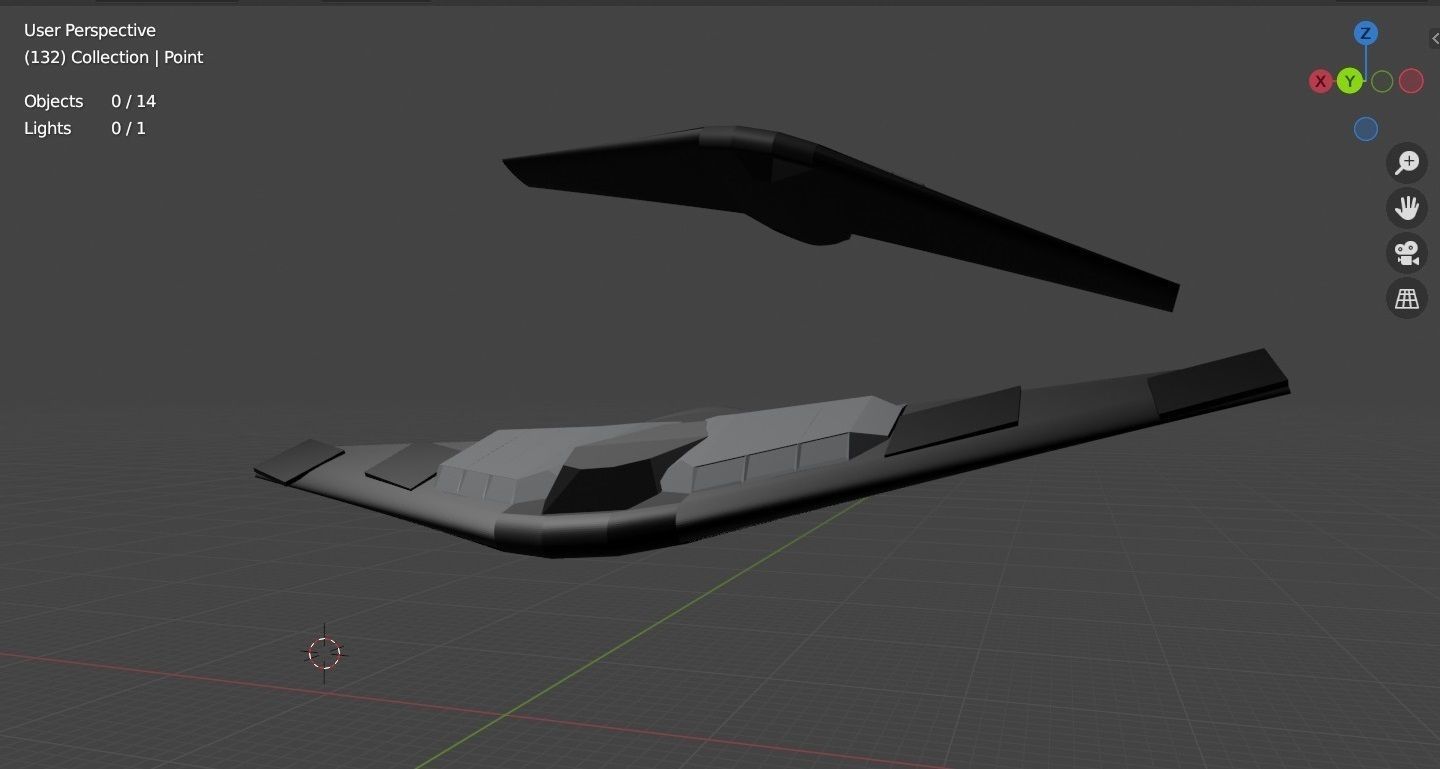Click the negative X axis circle on gizmo
This screenshot has height=769, width=1440.
point(1410,81)
